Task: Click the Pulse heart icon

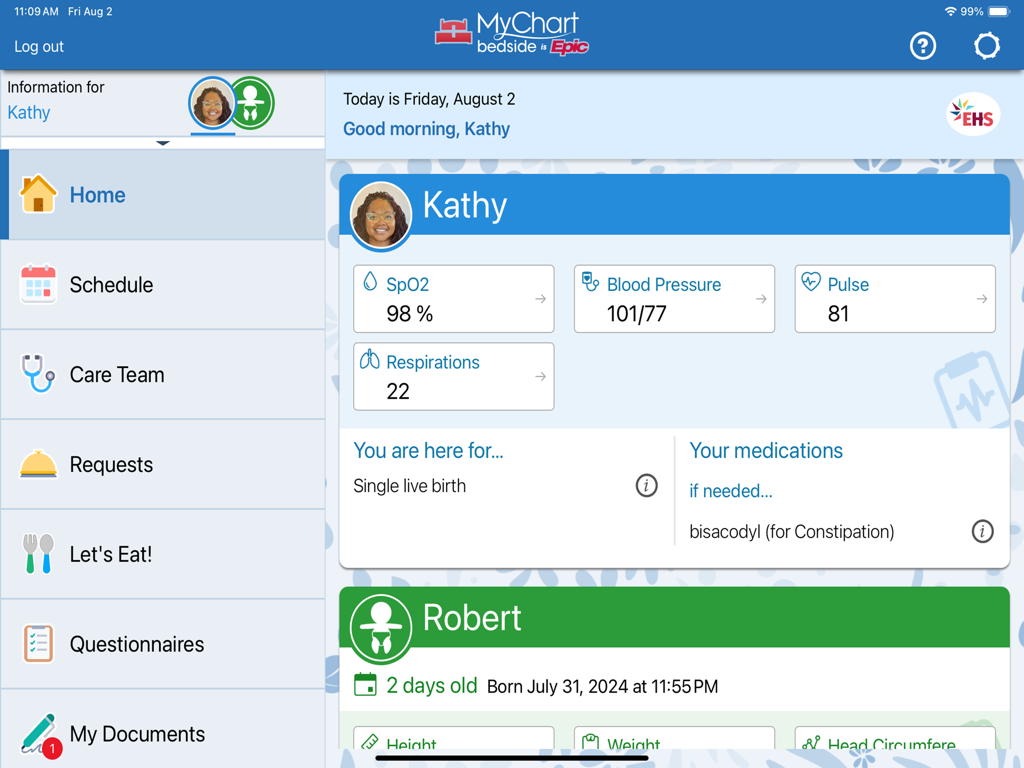Action: point(811,281)
